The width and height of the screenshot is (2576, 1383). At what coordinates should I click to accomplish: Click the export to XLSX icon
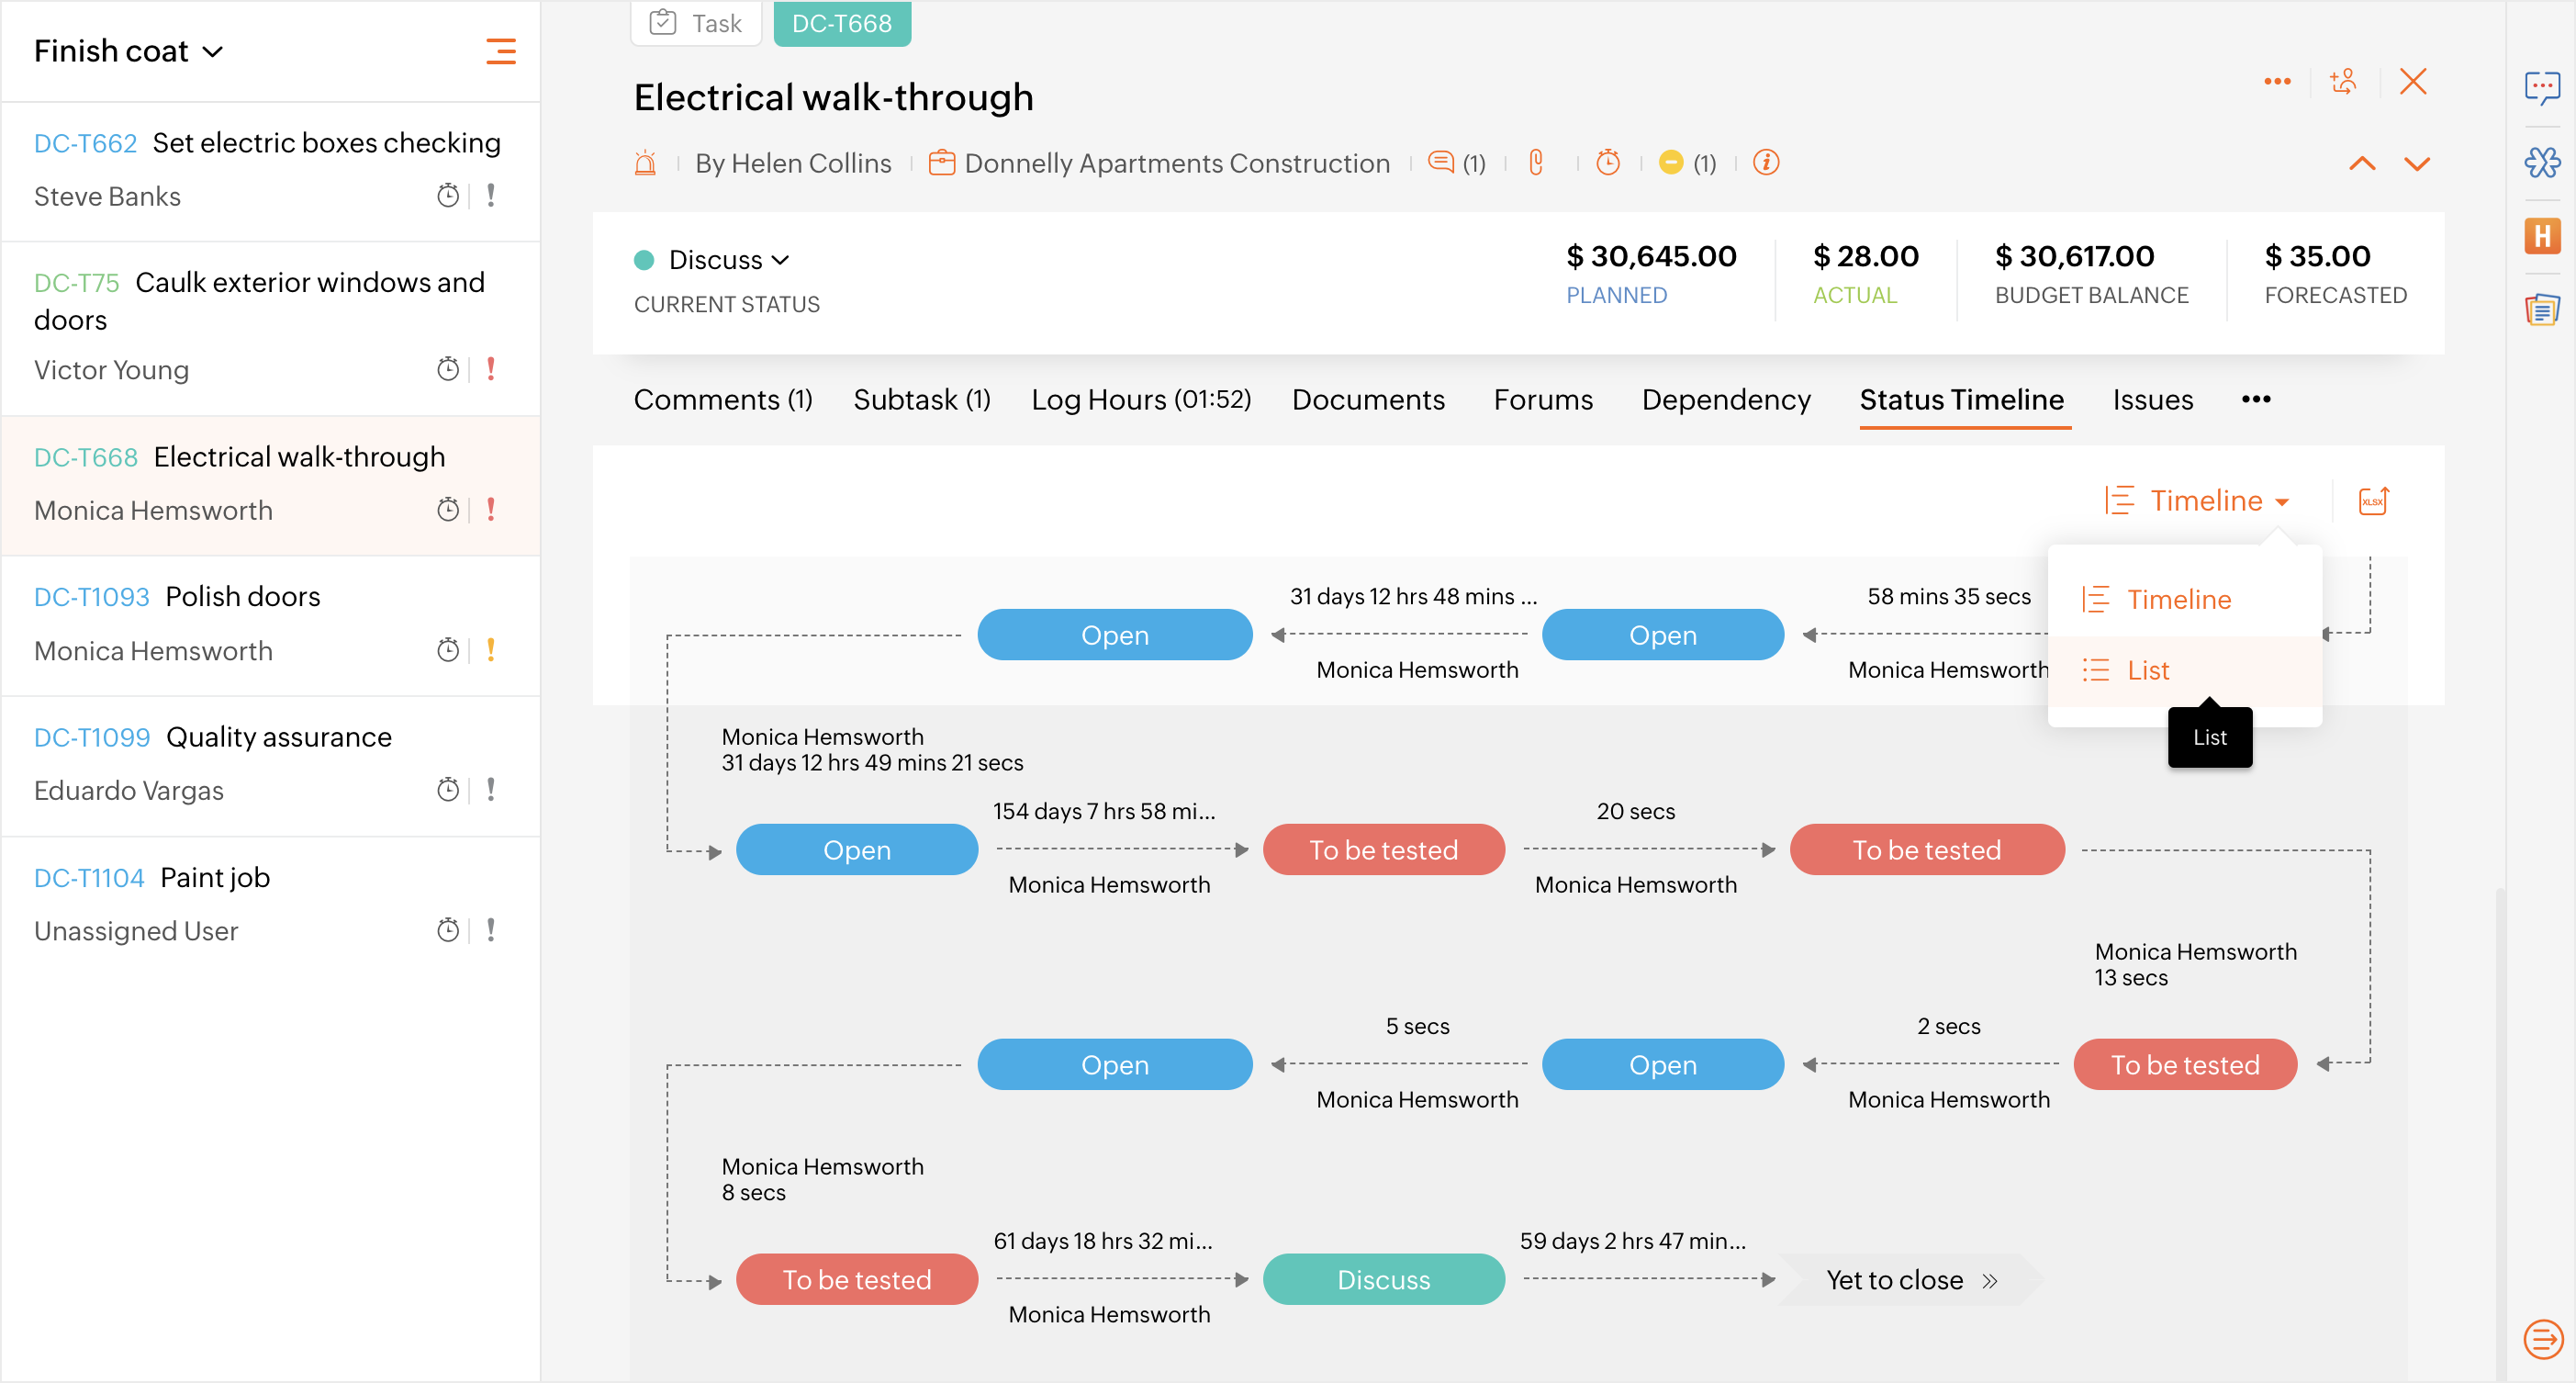tap(2373, 500)
